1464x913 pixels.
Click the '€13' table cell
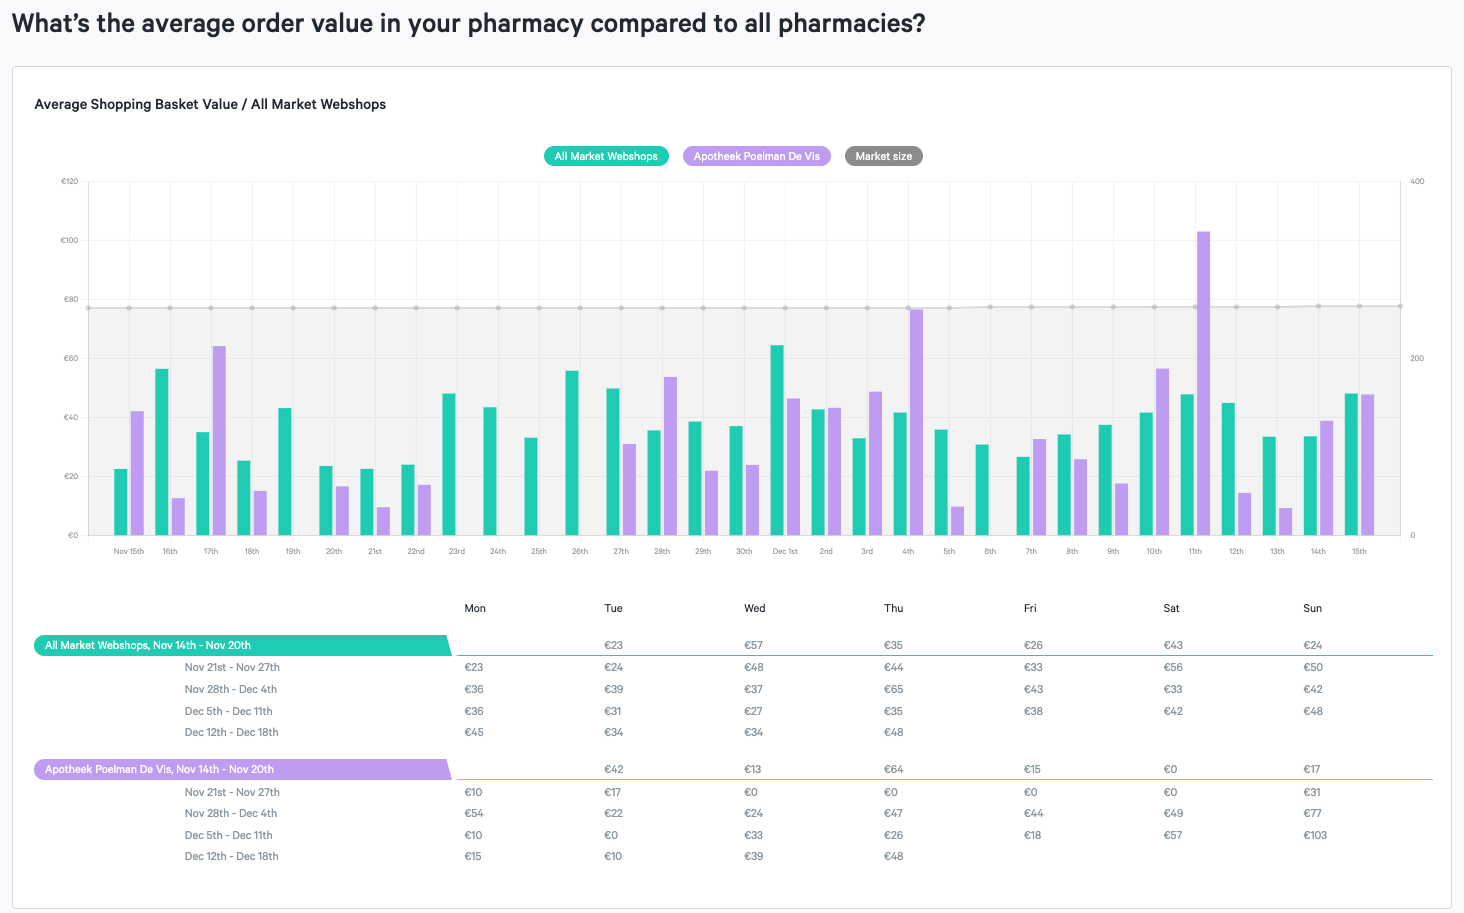[x=752, y=769]
